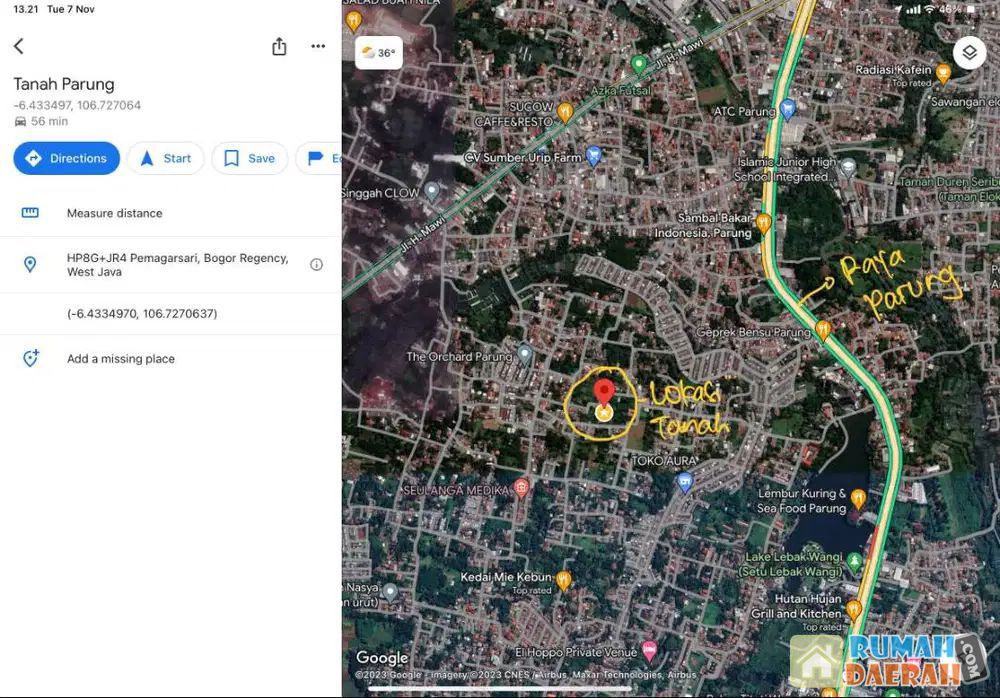Open the three-dot more options menu
1000x698 pixels.
pyautogui.click(x=318, y=46)
